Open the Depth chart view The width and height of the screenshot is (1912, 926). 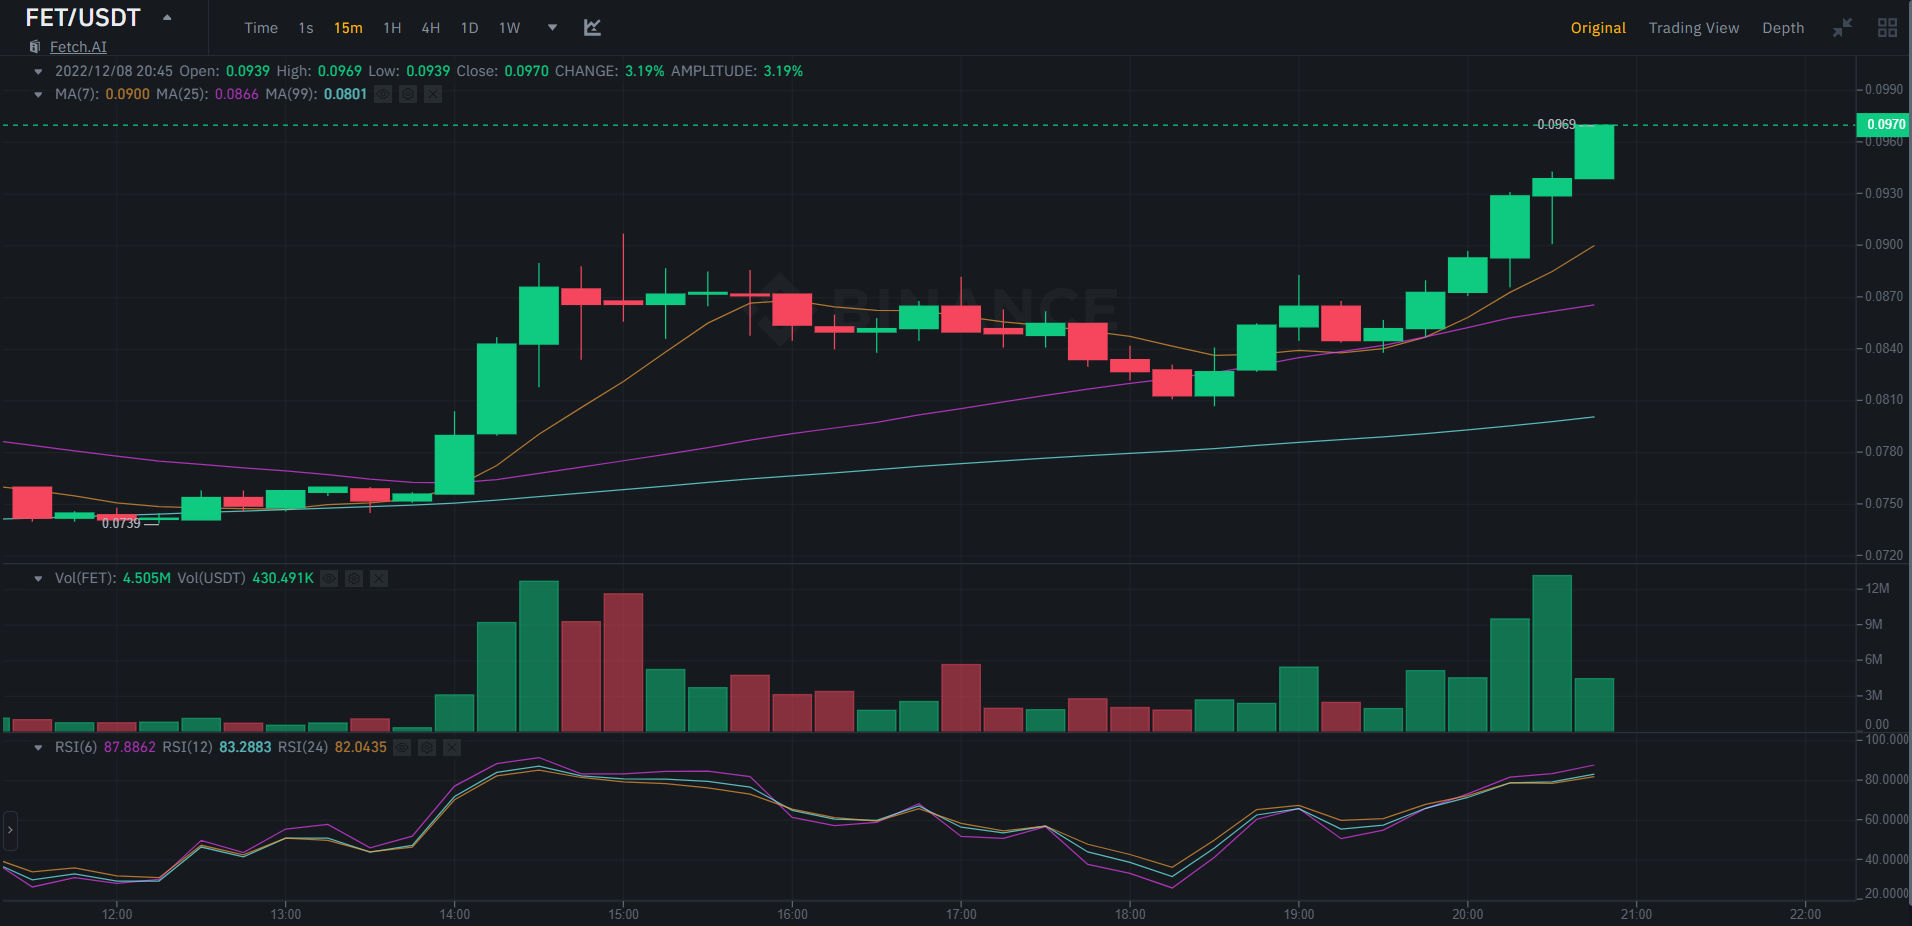[x=1783, y=28]
